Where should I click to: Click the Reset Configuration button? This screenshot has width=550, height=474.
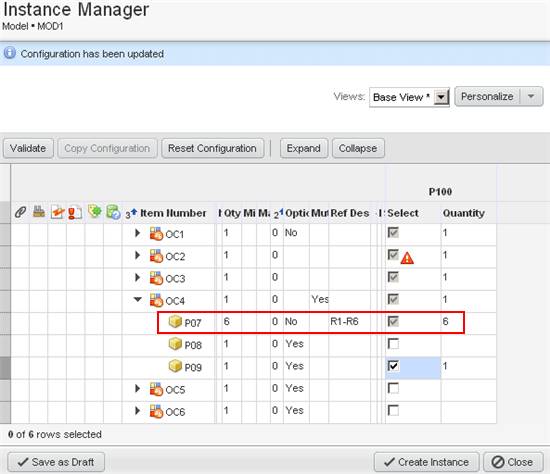point(213,148)
